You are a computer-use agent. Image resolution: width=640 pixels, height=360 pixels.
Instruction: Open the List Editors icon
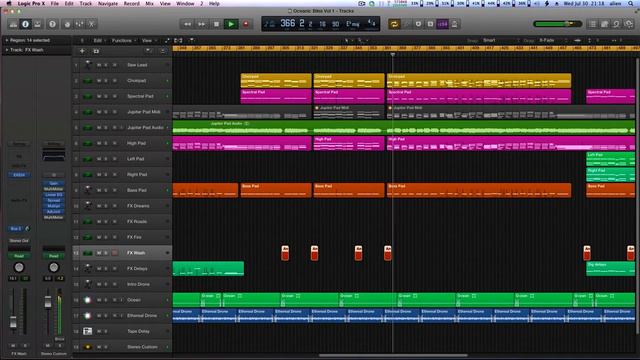(x=593, y=24)
